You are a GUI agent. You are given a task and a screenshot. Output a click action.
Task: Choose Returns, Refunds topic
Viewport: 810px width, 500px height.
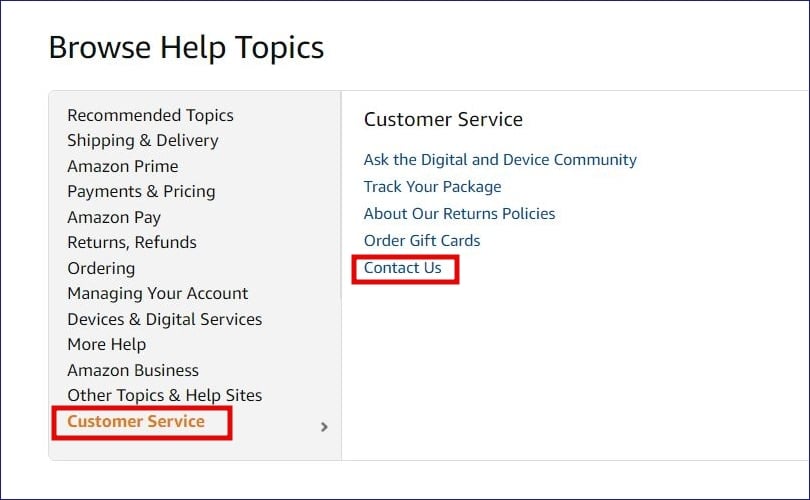pos(132,242)
